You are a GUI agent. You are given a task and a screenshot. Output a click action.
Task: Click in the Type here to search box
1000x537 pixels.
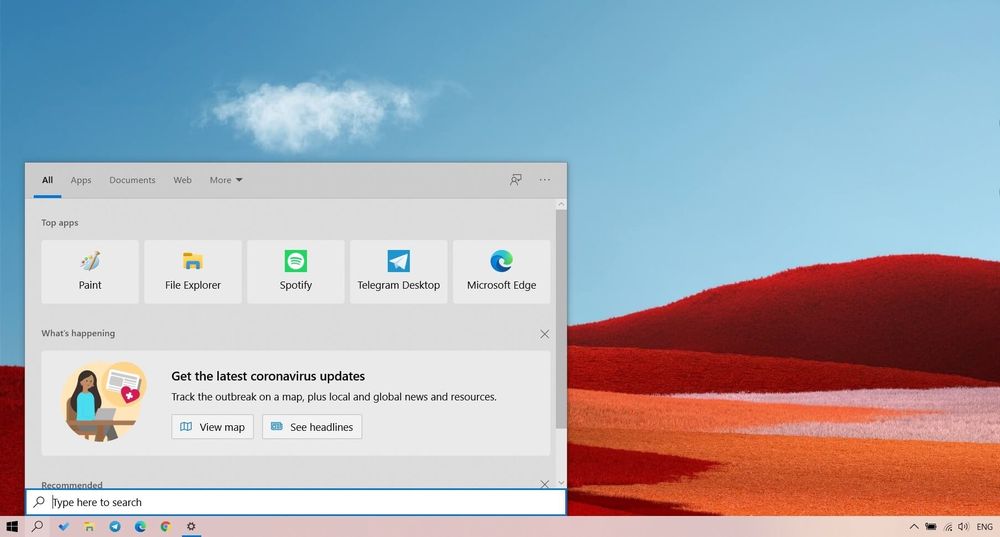pos(296,503)
